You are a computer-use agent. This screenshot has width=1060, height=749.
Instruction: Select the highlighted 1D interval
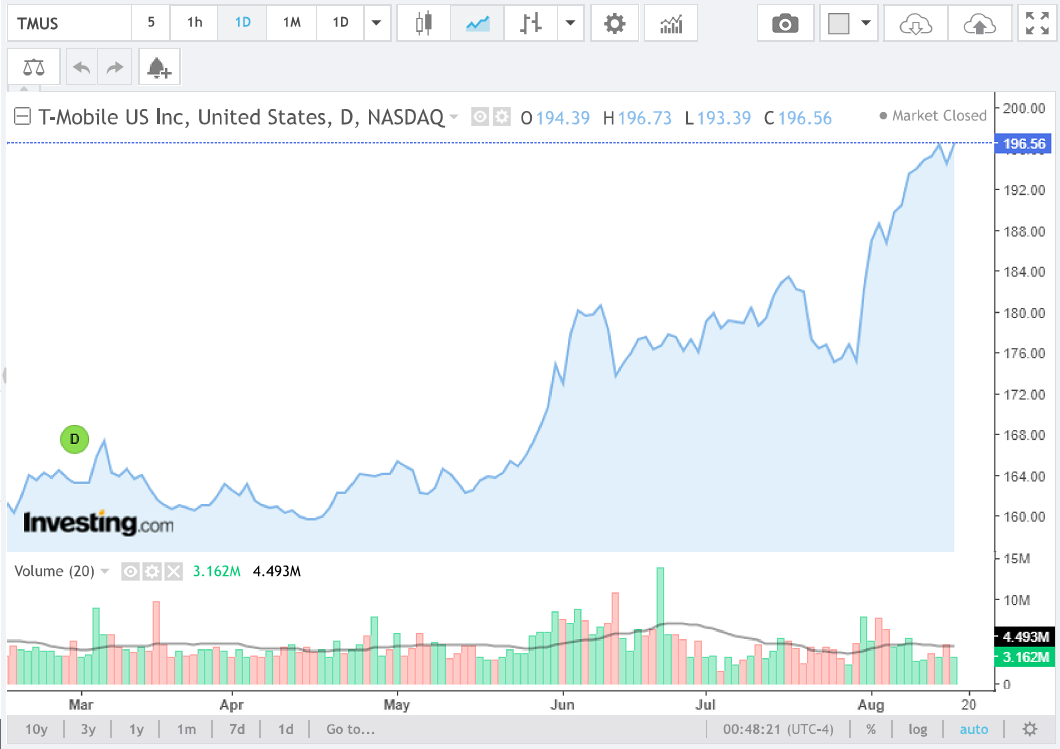(x=243, y=23)
